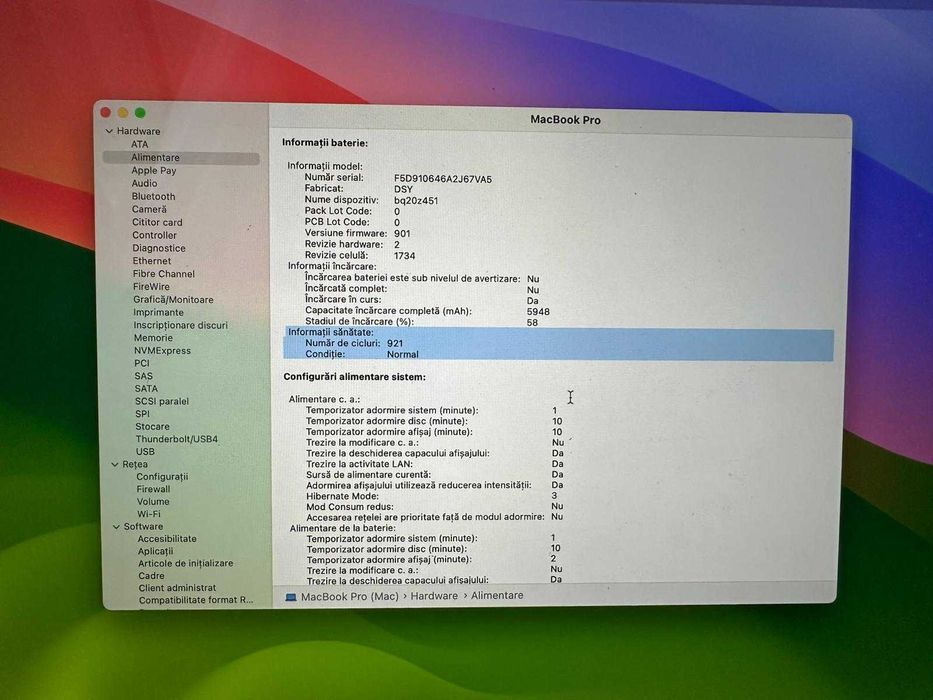Click device name bq20z451
933x700 pixels.
pos(416,201)
